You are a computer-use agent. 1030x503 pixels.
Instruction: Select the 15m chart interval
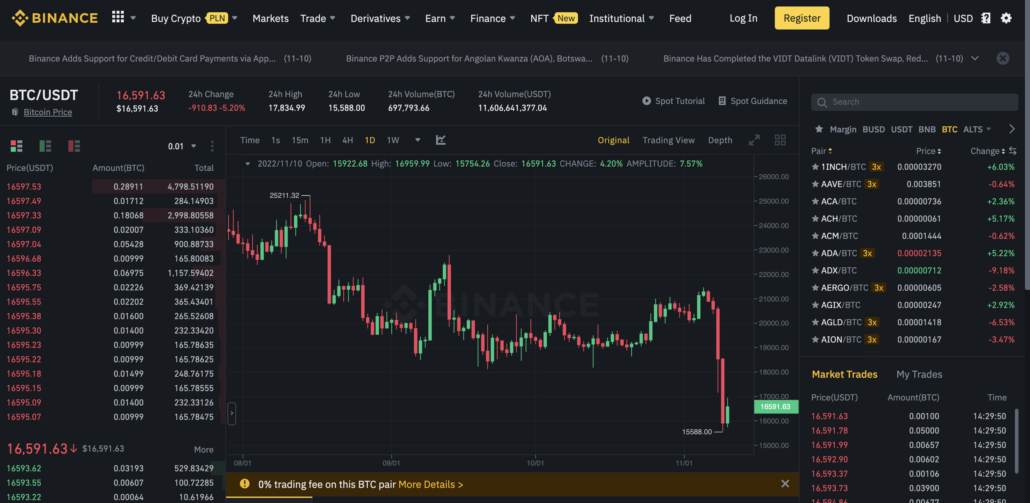(x=300, y=140)
